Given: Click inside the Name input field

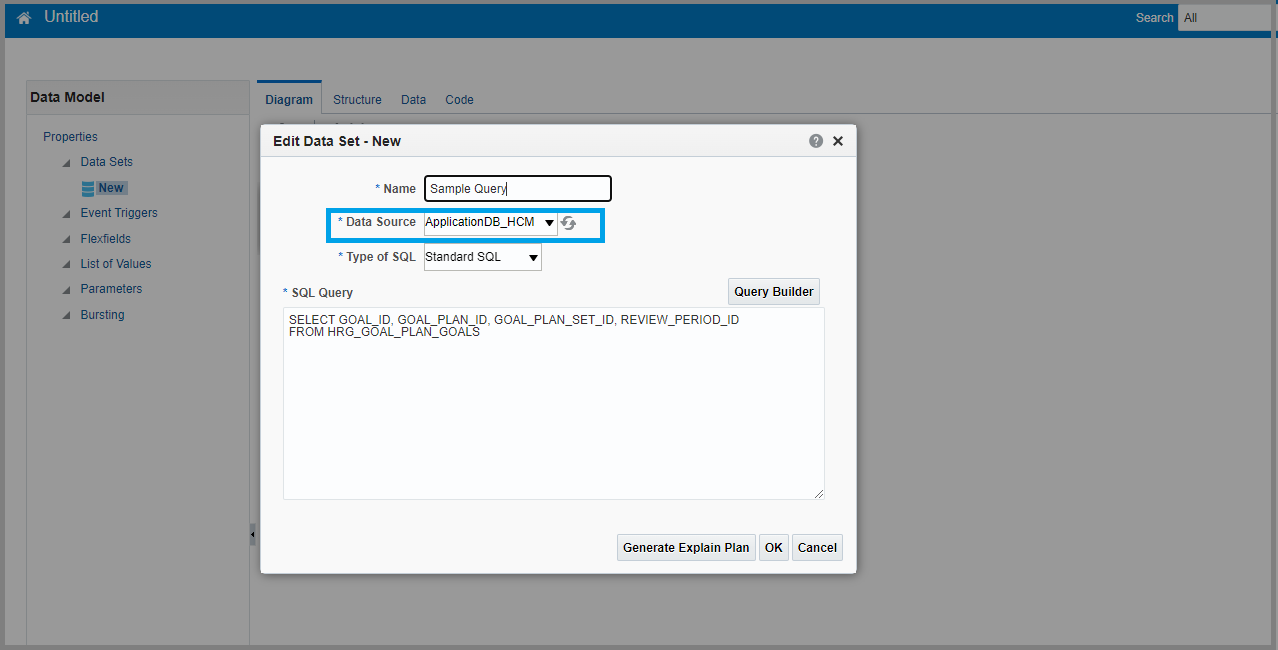Looking at the screenshot, I should (x=517, y=188).
